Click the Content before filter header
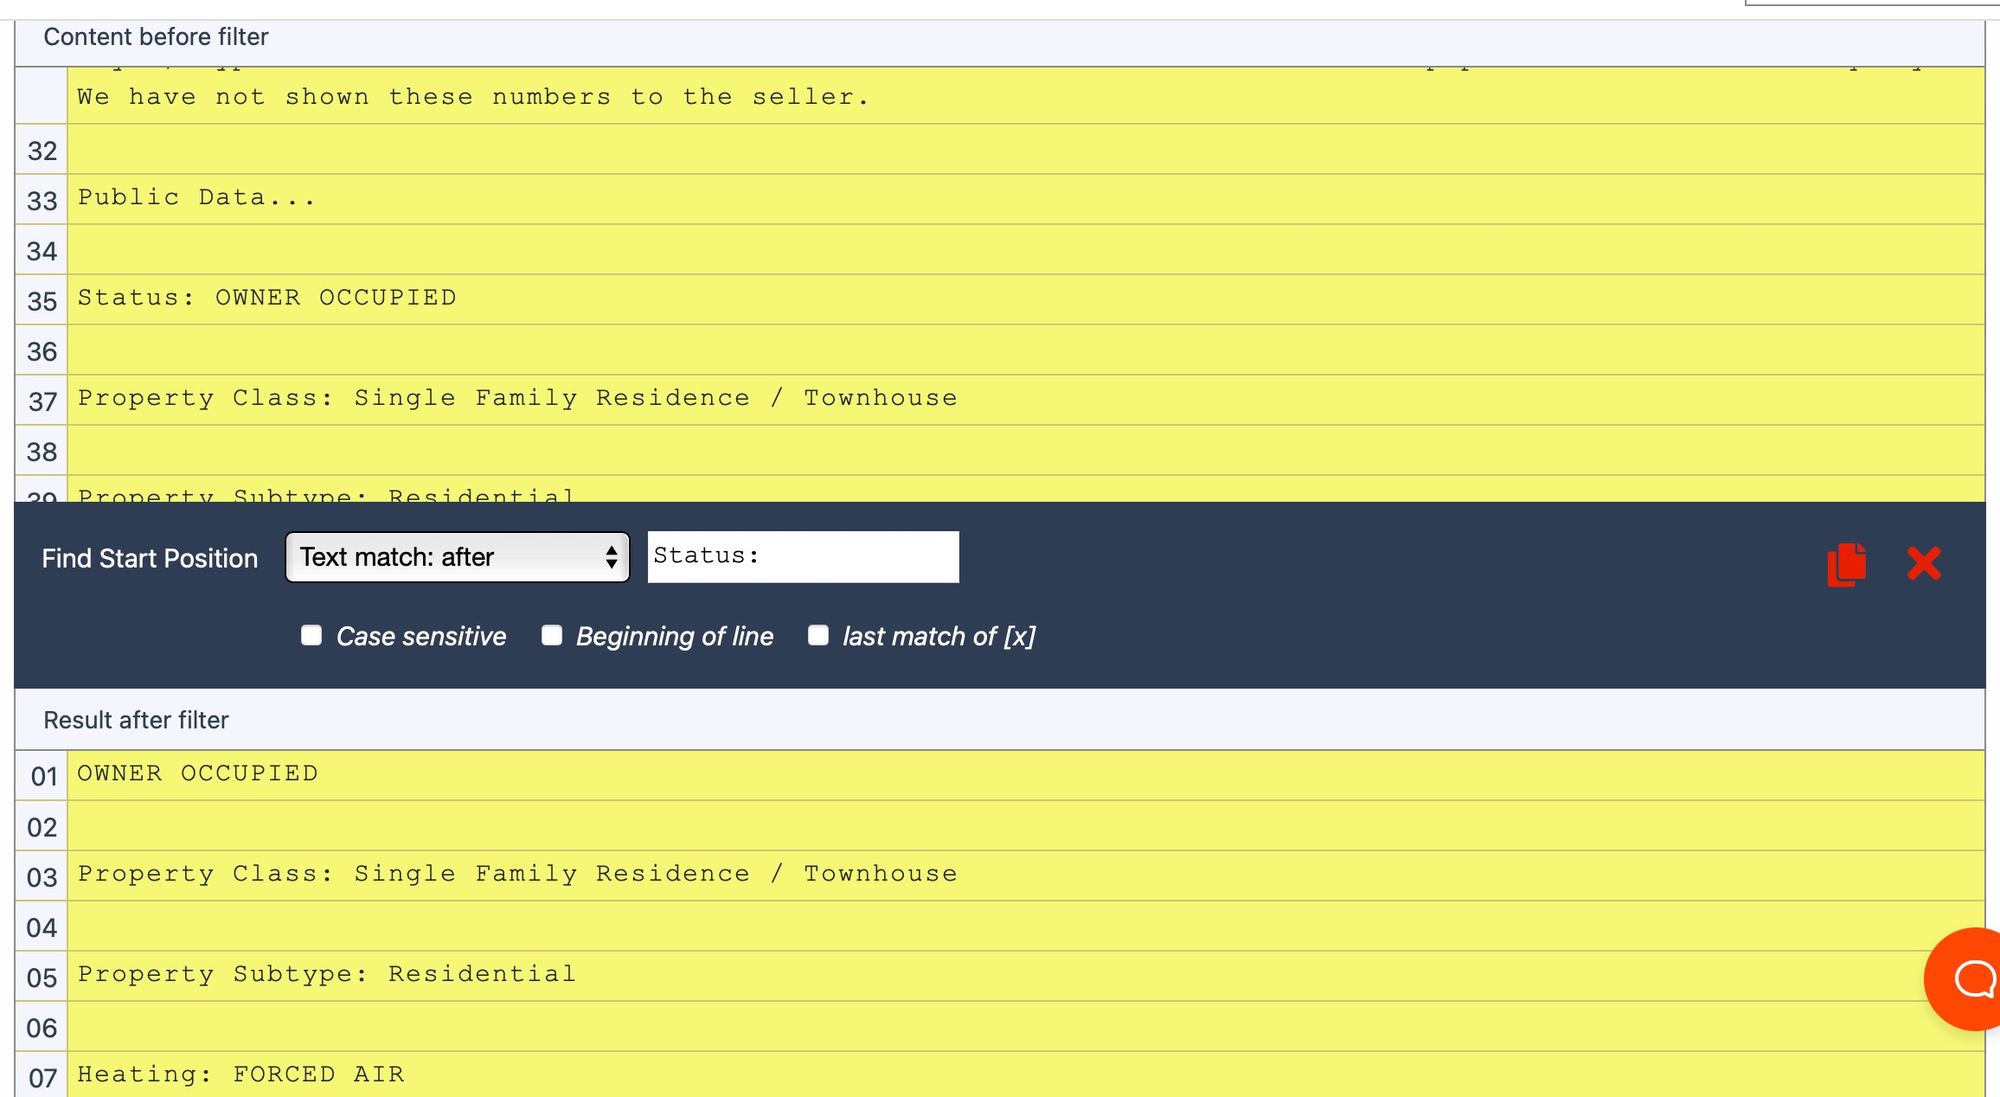This screenshot has width=2000, height=1097. (x=156, y=37)
